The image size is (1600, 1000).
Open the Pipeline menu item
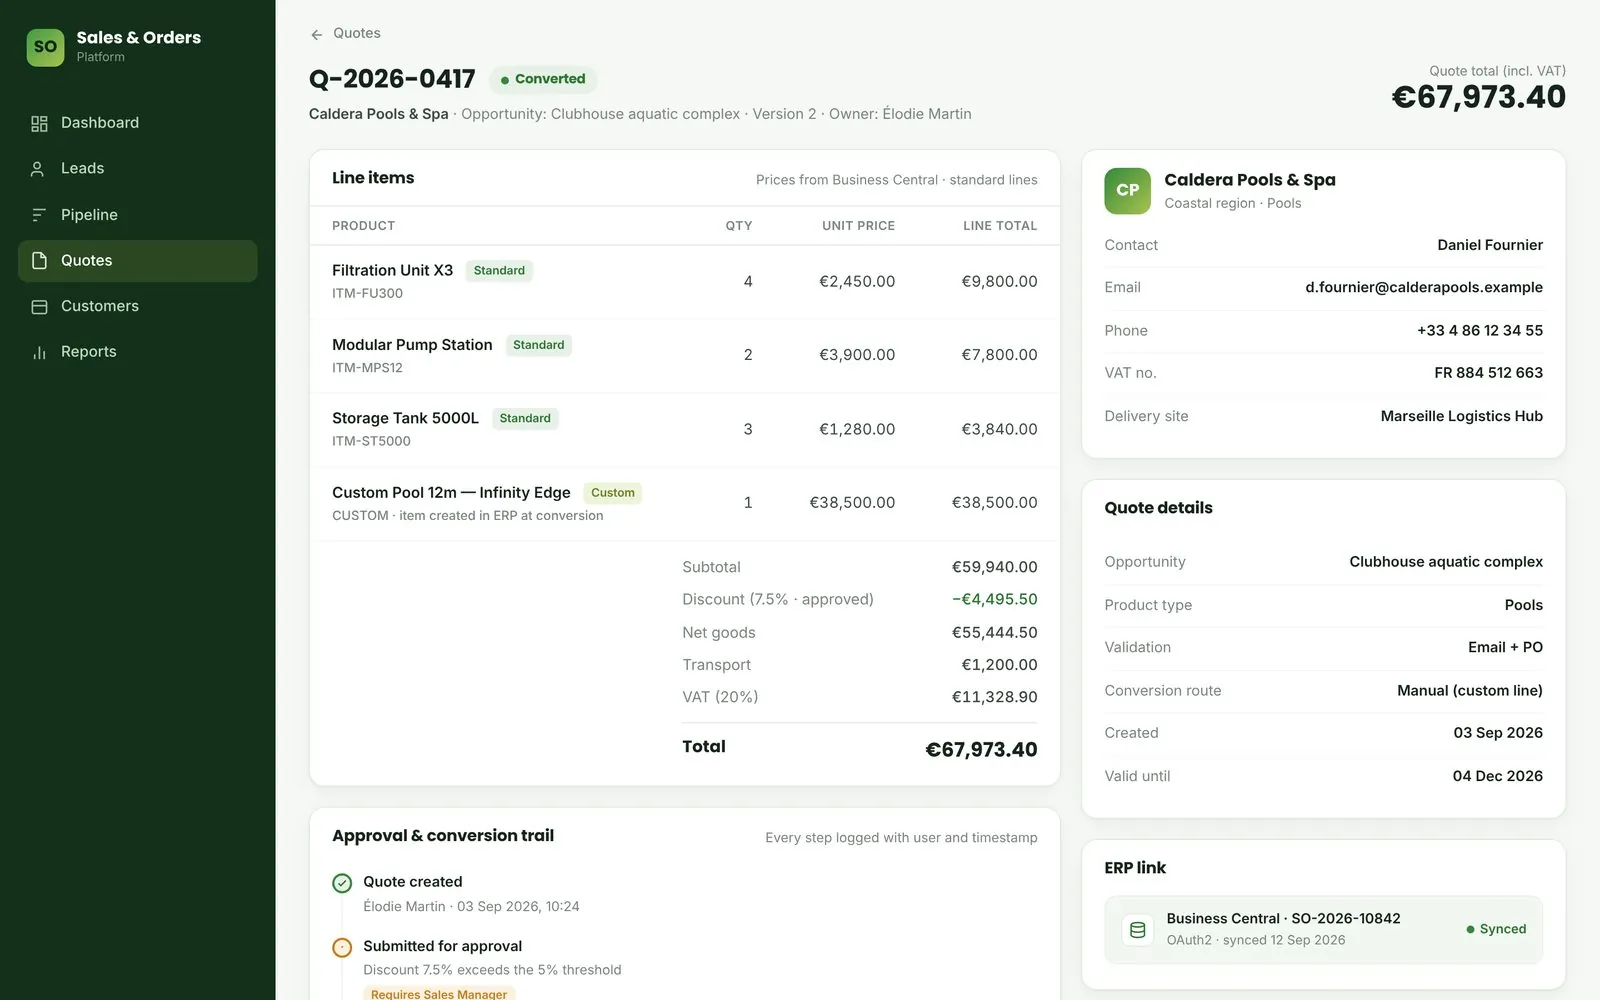(138, 215)
